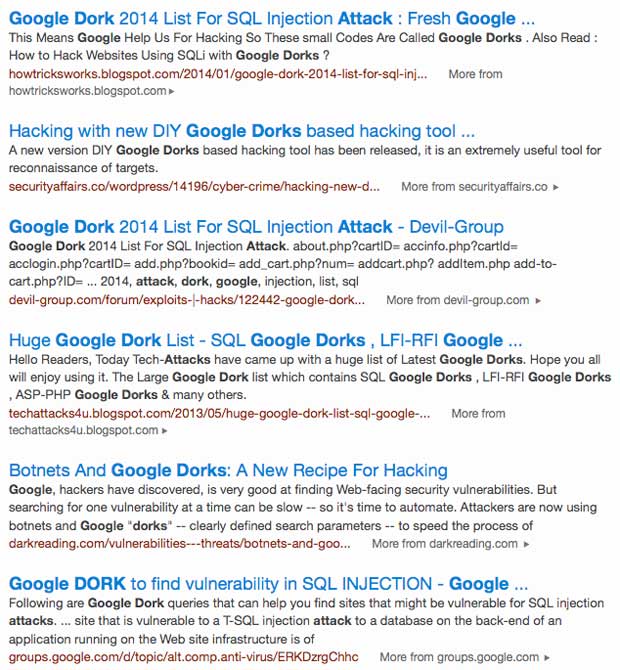This screenshot has height=670, width=620.
Task: Open 'Google DORK to find vulnerability' result title
Action: pyautogui.click(x=268, y=584)
